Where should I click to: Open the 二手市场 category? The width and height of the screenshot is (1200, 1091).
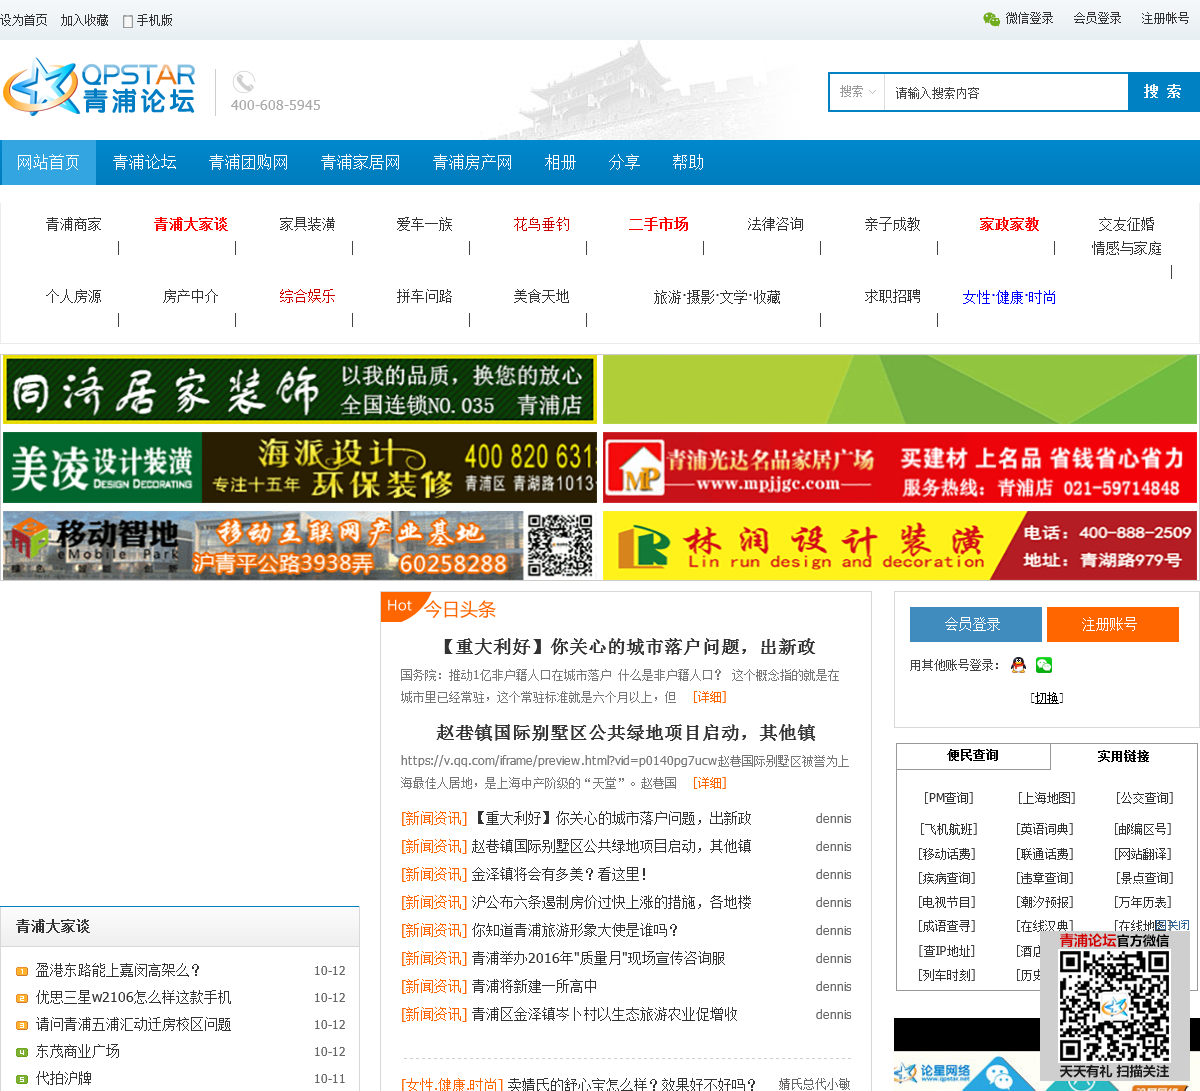(659, 225)
